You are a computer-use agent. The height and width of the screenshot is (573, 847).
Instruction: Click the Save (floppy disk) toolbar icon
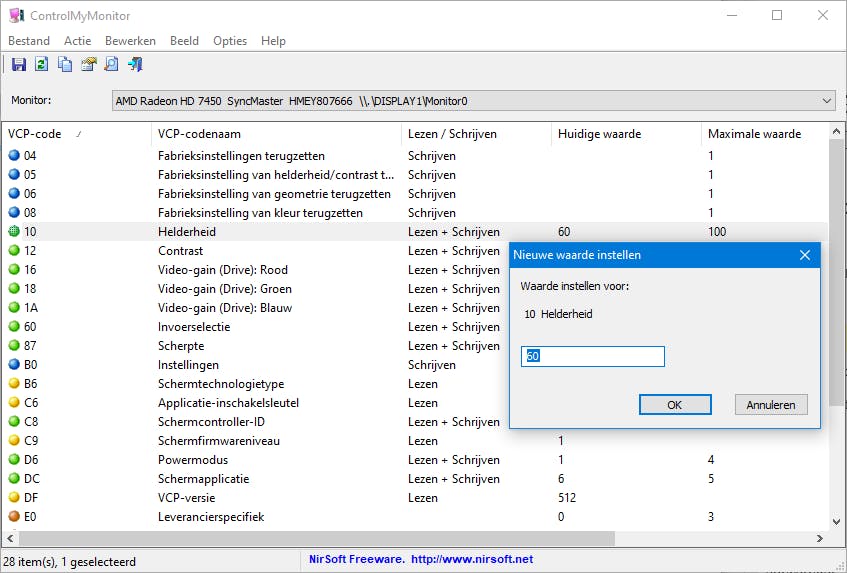[x=19, y=65]
